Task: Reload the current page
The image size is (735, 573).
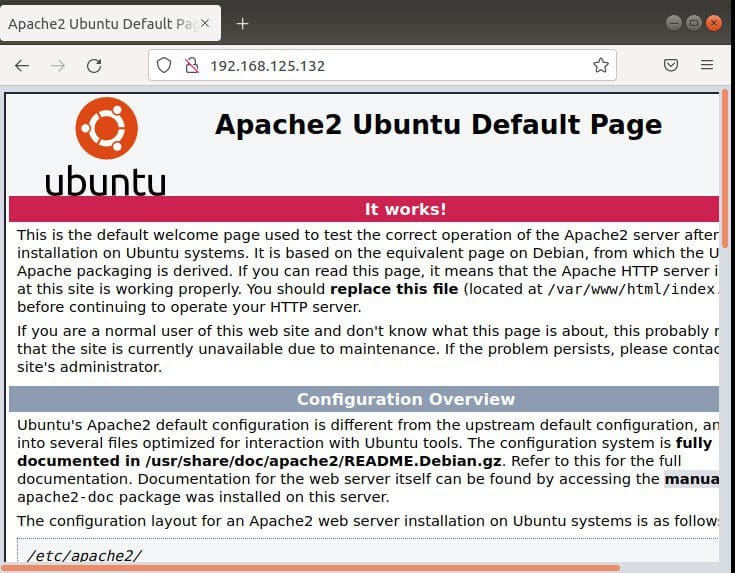Action: (94, 66)
